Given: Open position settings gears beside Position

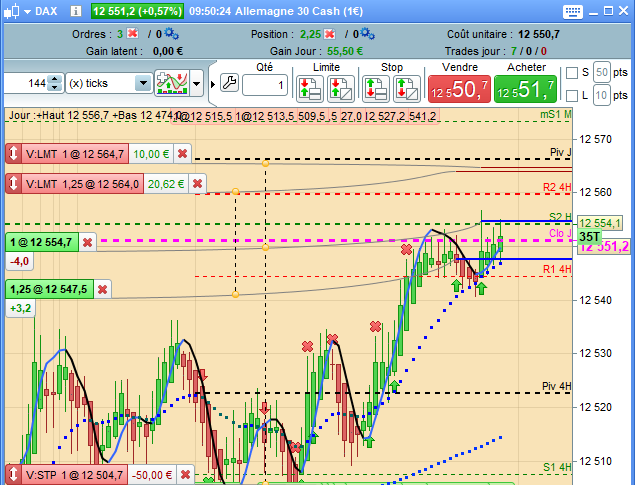Looking at the screenshot, I should point(368,34).
